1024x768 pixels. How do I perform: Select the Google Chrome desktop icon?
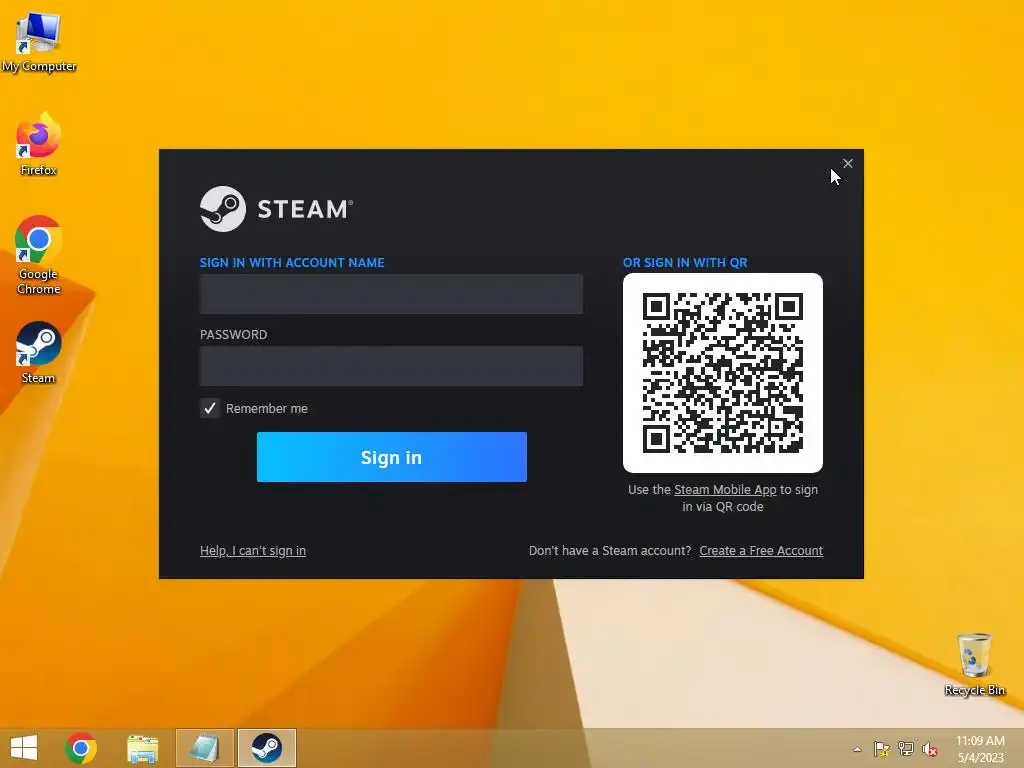pyautogui.click(x=38, y=255)
